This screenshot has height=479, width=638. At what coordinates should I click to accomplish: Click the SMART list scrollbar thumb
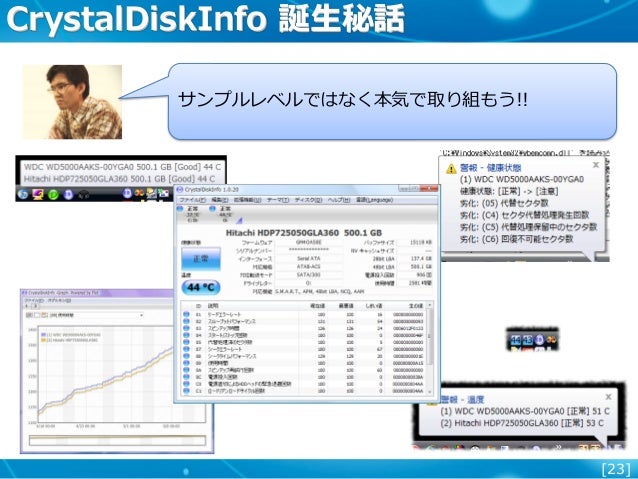click(429, 336)
